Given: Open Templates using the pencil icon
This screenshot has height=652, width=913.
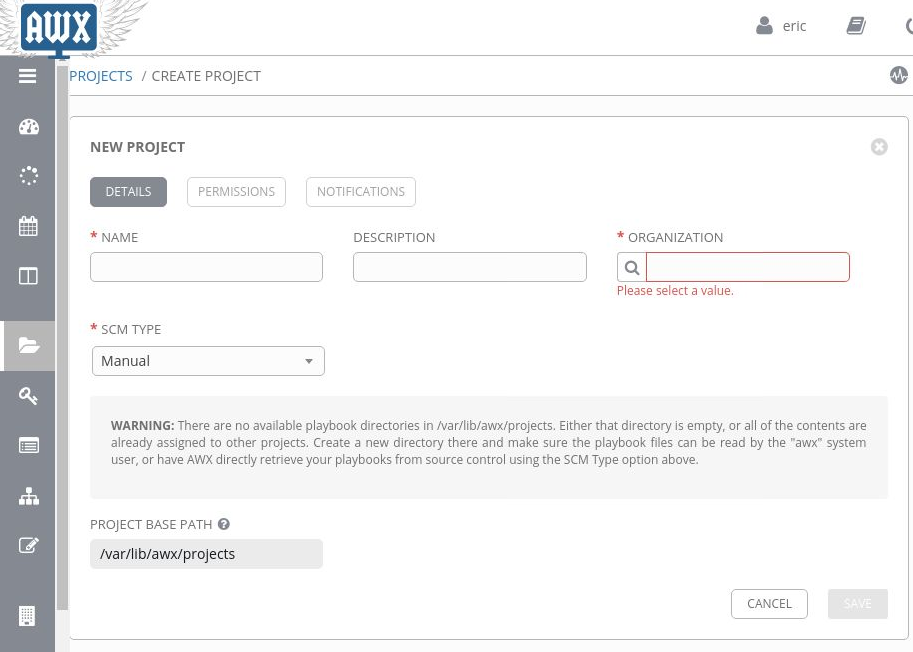Looking at the screenshot, I should (28, 546).
